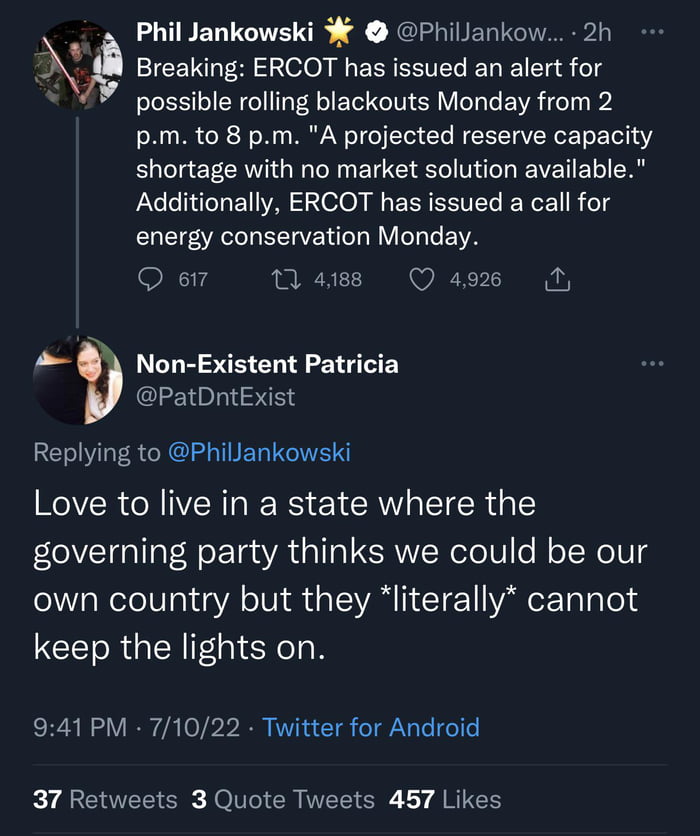This screenshot has width=700, height=836.
Task: Click the 2h timestamp on Phil's tweet
Action: [597, 32]
